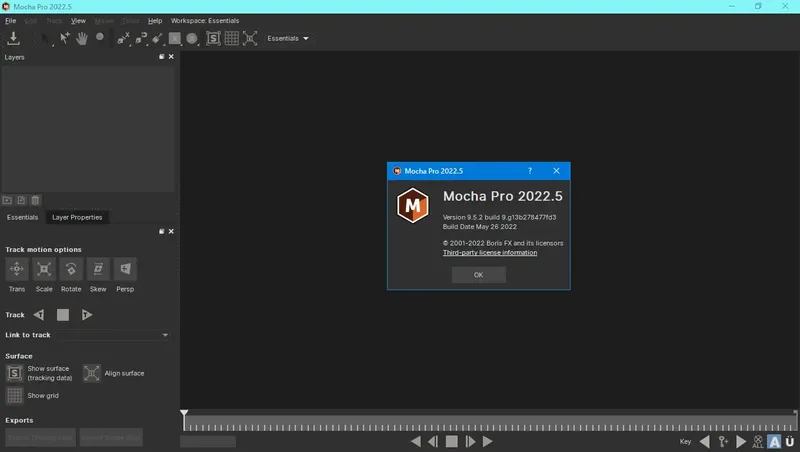The height and width of the screenshot is (452, 800).
Task: Activate the Pan hand tool
Action: [x=82, y=38]
